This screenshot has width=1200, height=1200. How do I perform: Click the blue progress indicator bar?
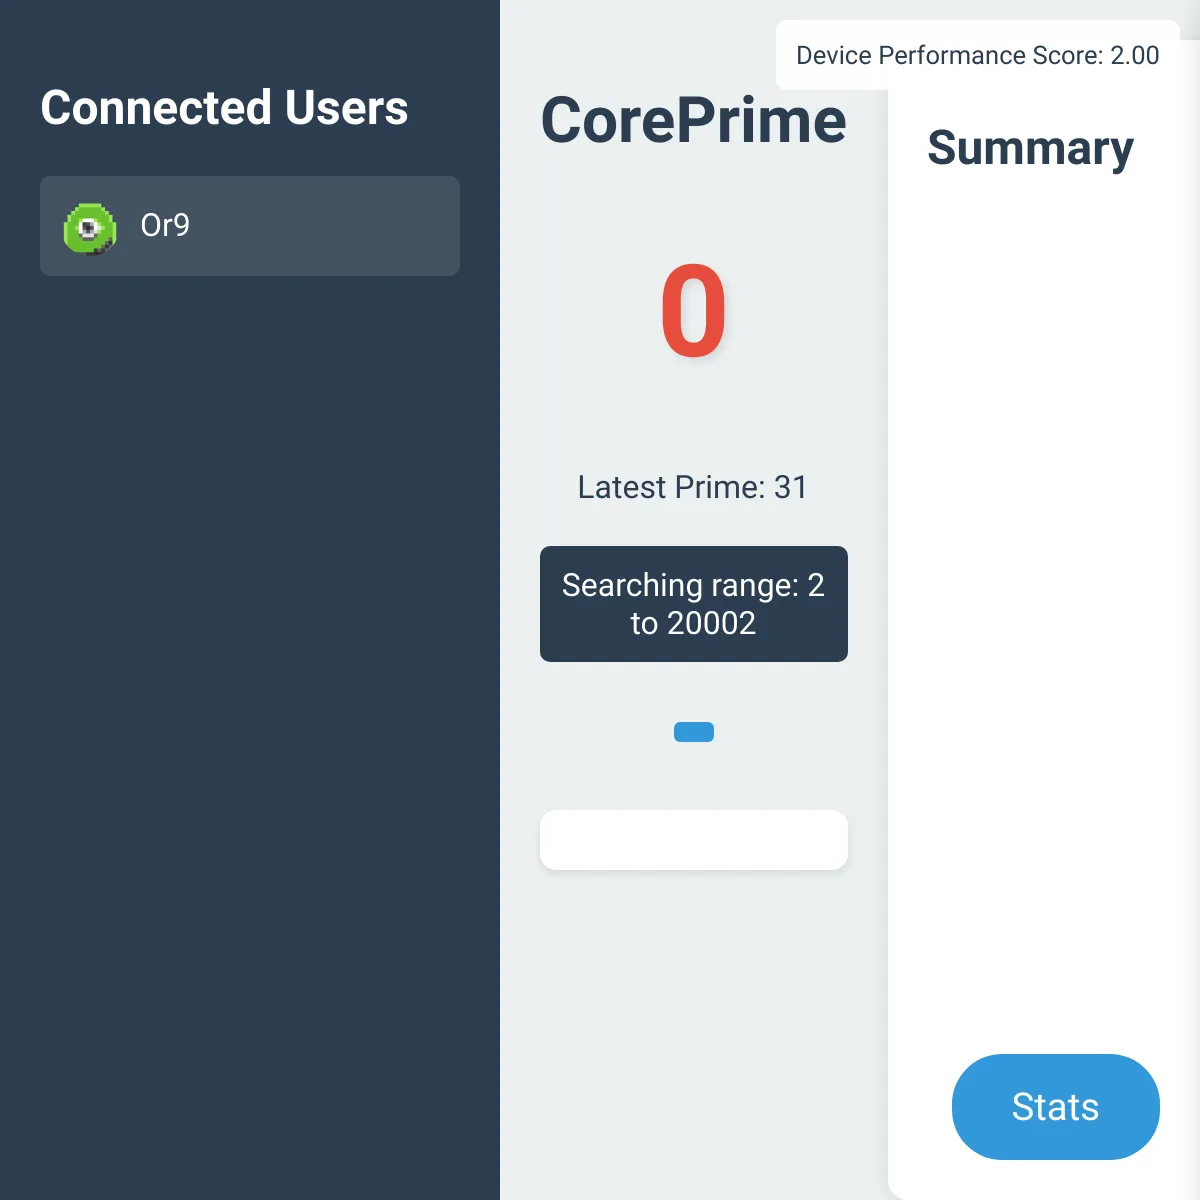tap(694, 732)
